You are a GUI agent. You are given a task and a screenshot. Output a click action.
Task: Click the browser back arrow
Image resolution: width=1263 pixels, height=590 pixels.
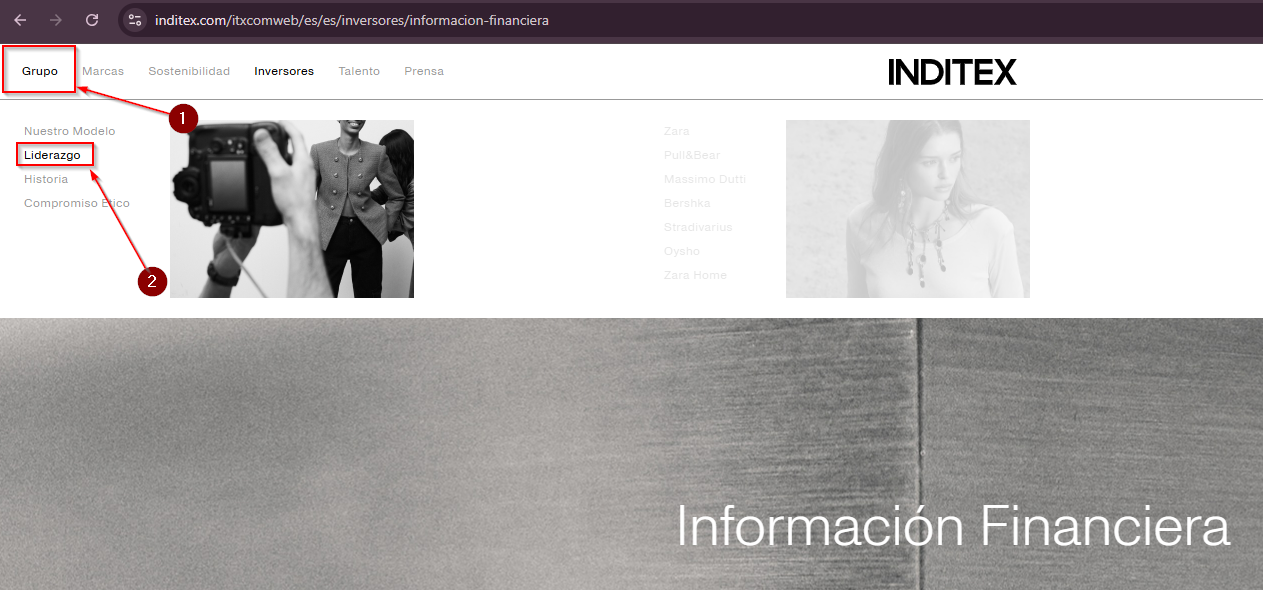tap(20, 20)
